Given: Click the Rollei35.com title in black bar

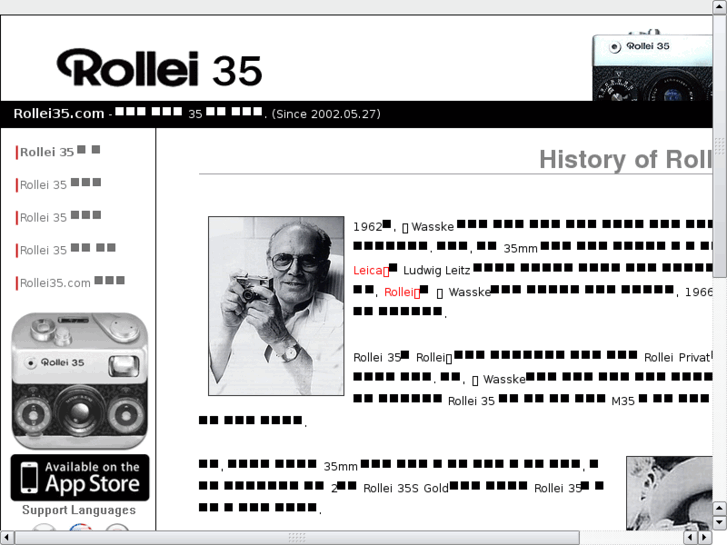Looking at the screenshot, I should pyautogui.click(x=59, y=114).
